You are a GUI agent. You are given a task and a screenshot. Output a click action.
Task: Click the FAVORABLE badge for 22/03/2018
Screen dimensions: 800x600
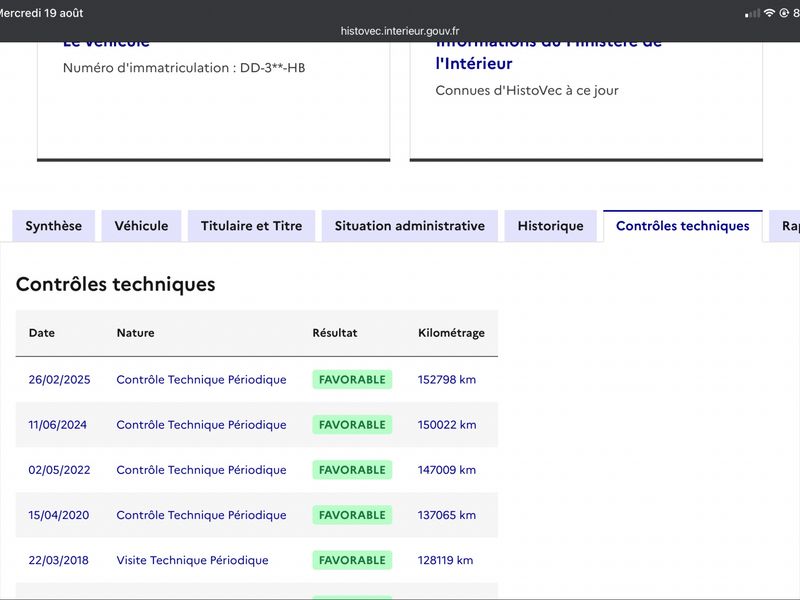click(352, 560)
